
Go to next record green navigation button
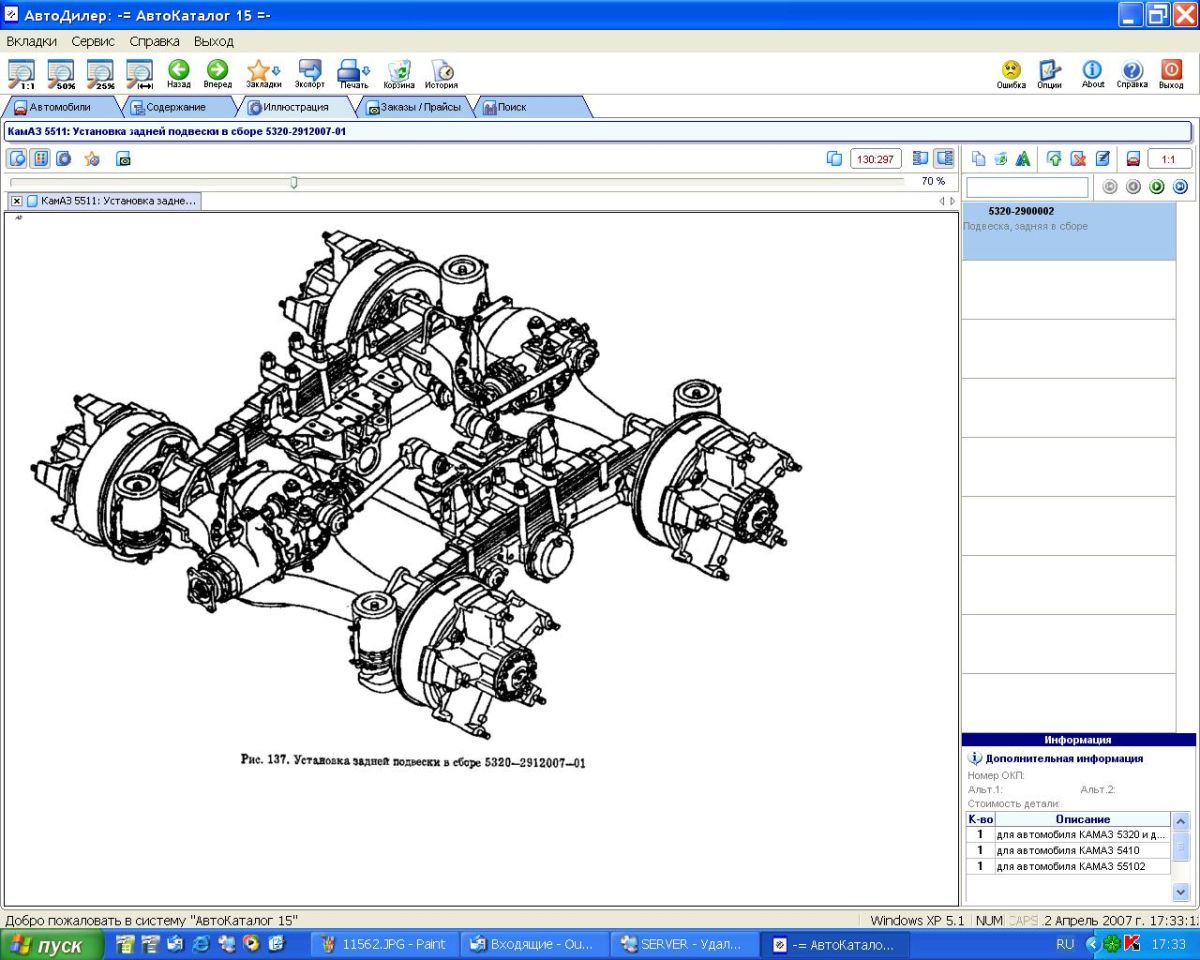(1157, 186)
